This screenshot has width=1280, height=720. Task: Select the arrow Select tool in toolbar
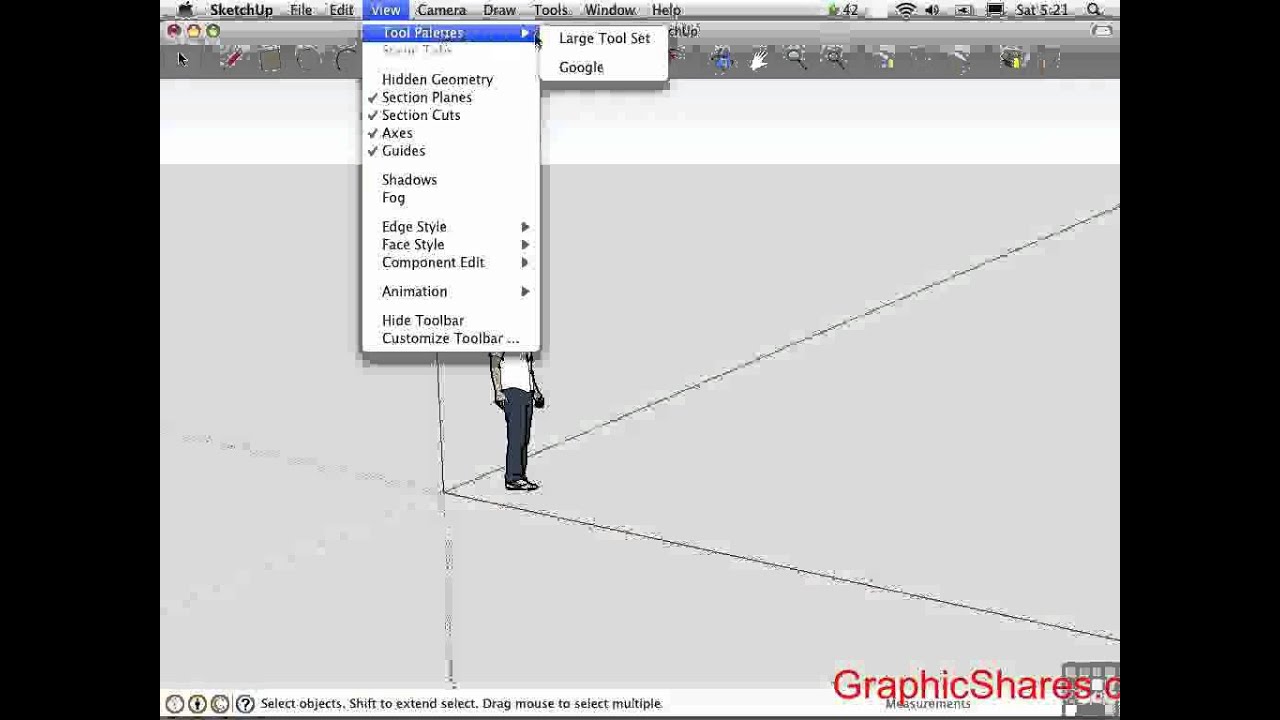click(182, 59)
